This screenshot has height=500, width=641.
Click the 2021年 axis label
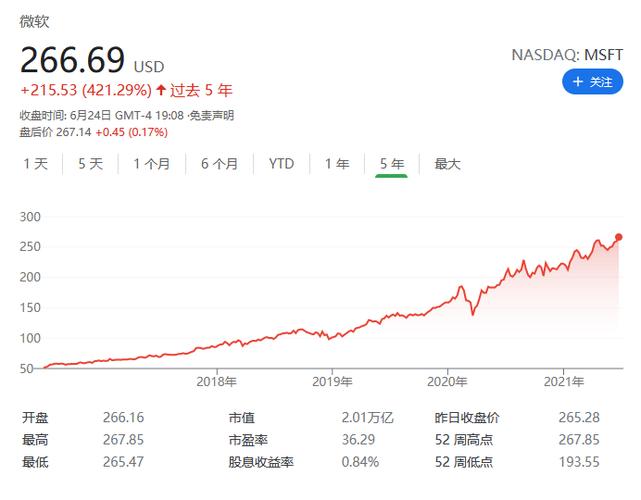[563, 382]
